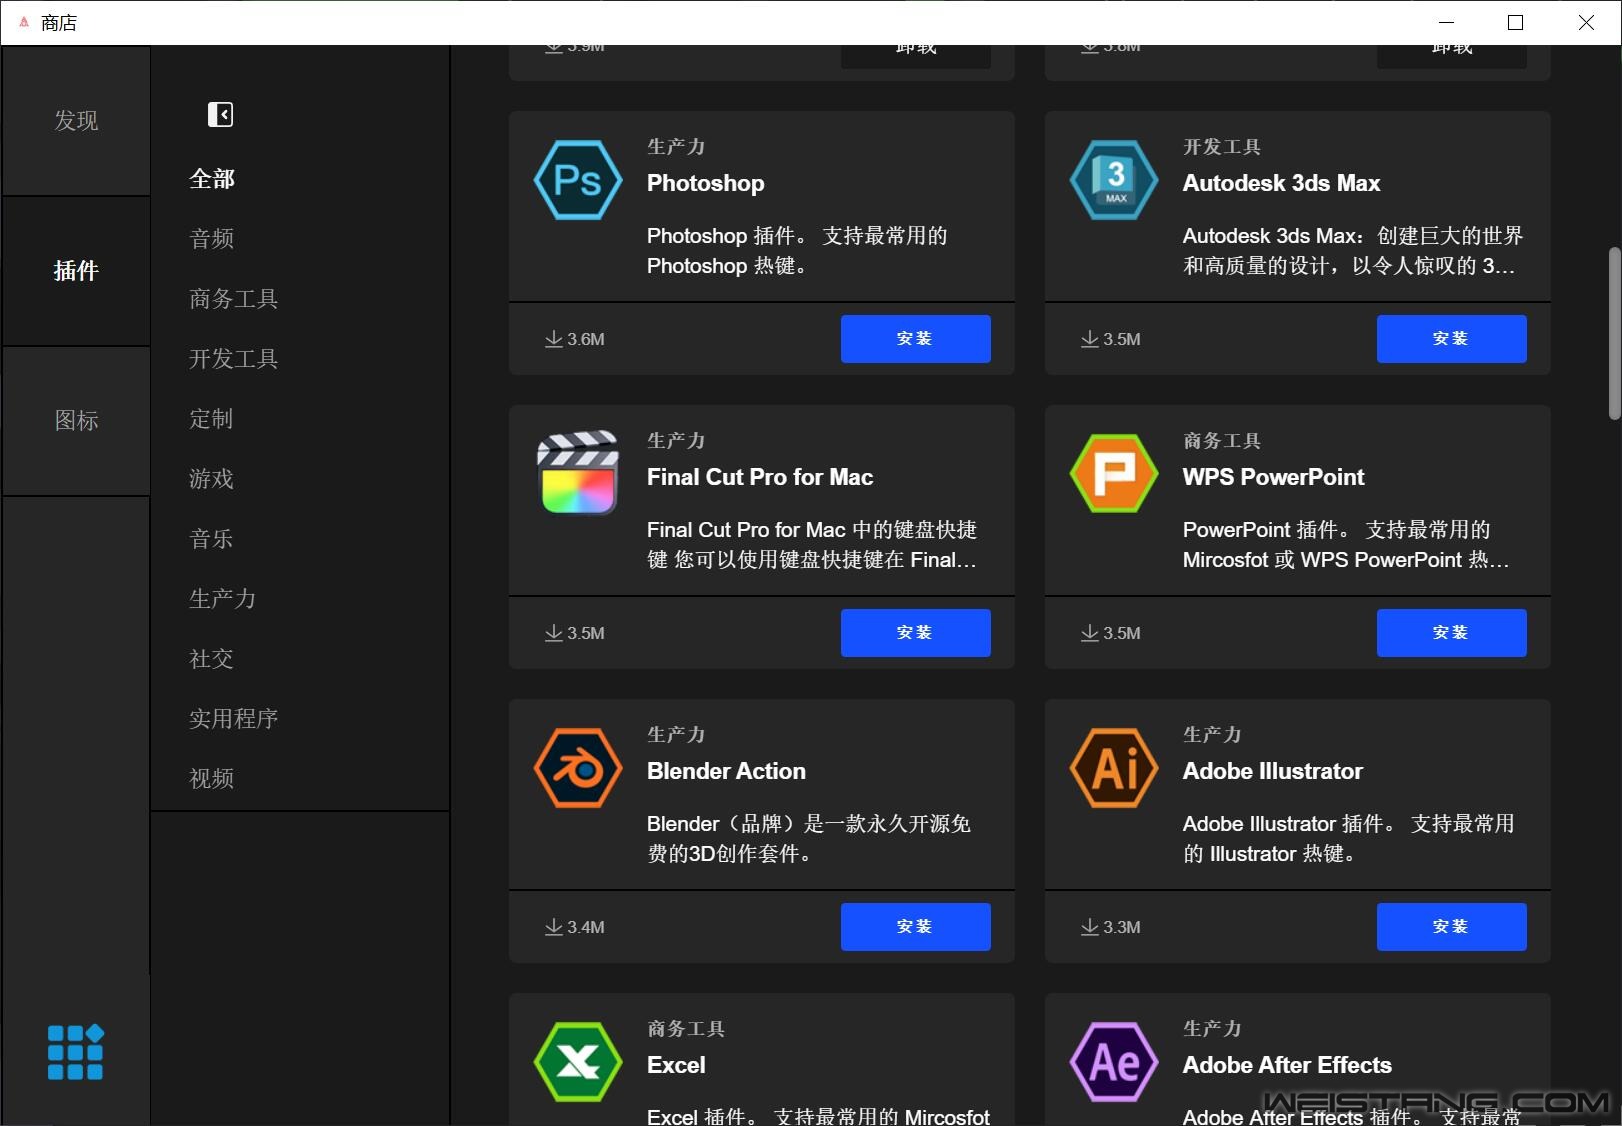Click the 开发工具 label on 3ds Max card
The width and height of the screenshot is (1622, 1126).
[x=1222, y=146]
